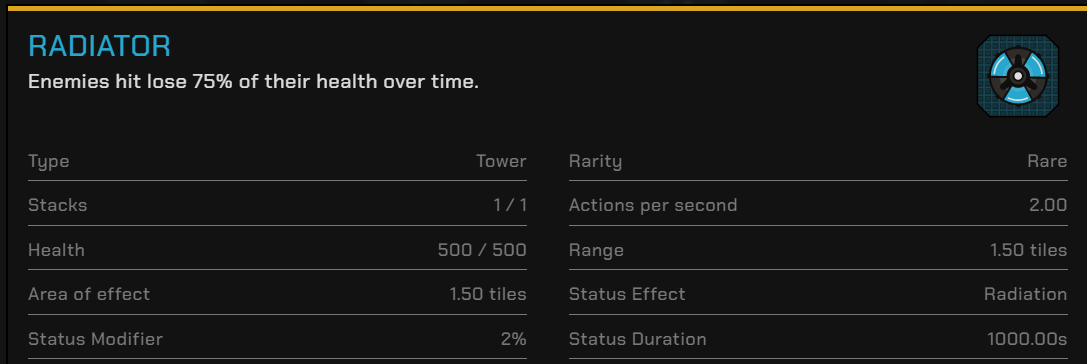Image resolution: width=1087 pixels, height=364 pixels.
Task: Select the Area of effect label
Action: [x=89, y=294]
